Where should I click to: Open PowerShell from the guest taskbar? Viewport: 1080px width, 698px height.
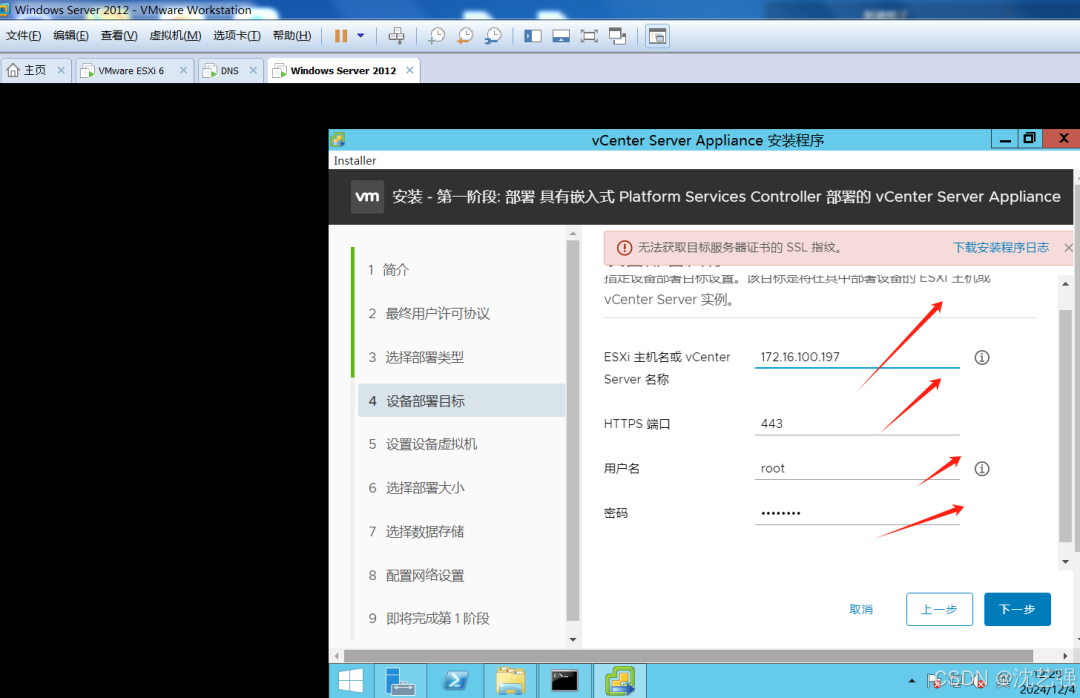coord(455,681)
